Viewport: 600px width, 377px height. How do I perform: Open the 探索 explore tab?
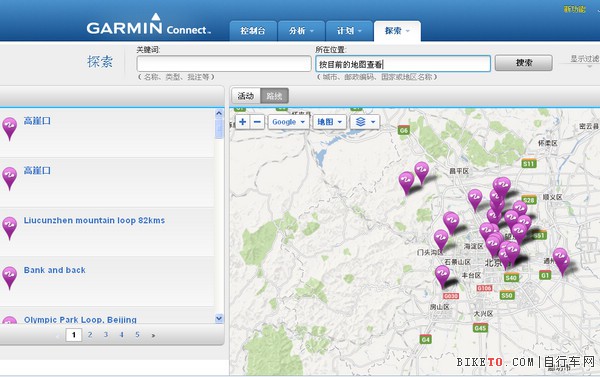click(397, 31)
